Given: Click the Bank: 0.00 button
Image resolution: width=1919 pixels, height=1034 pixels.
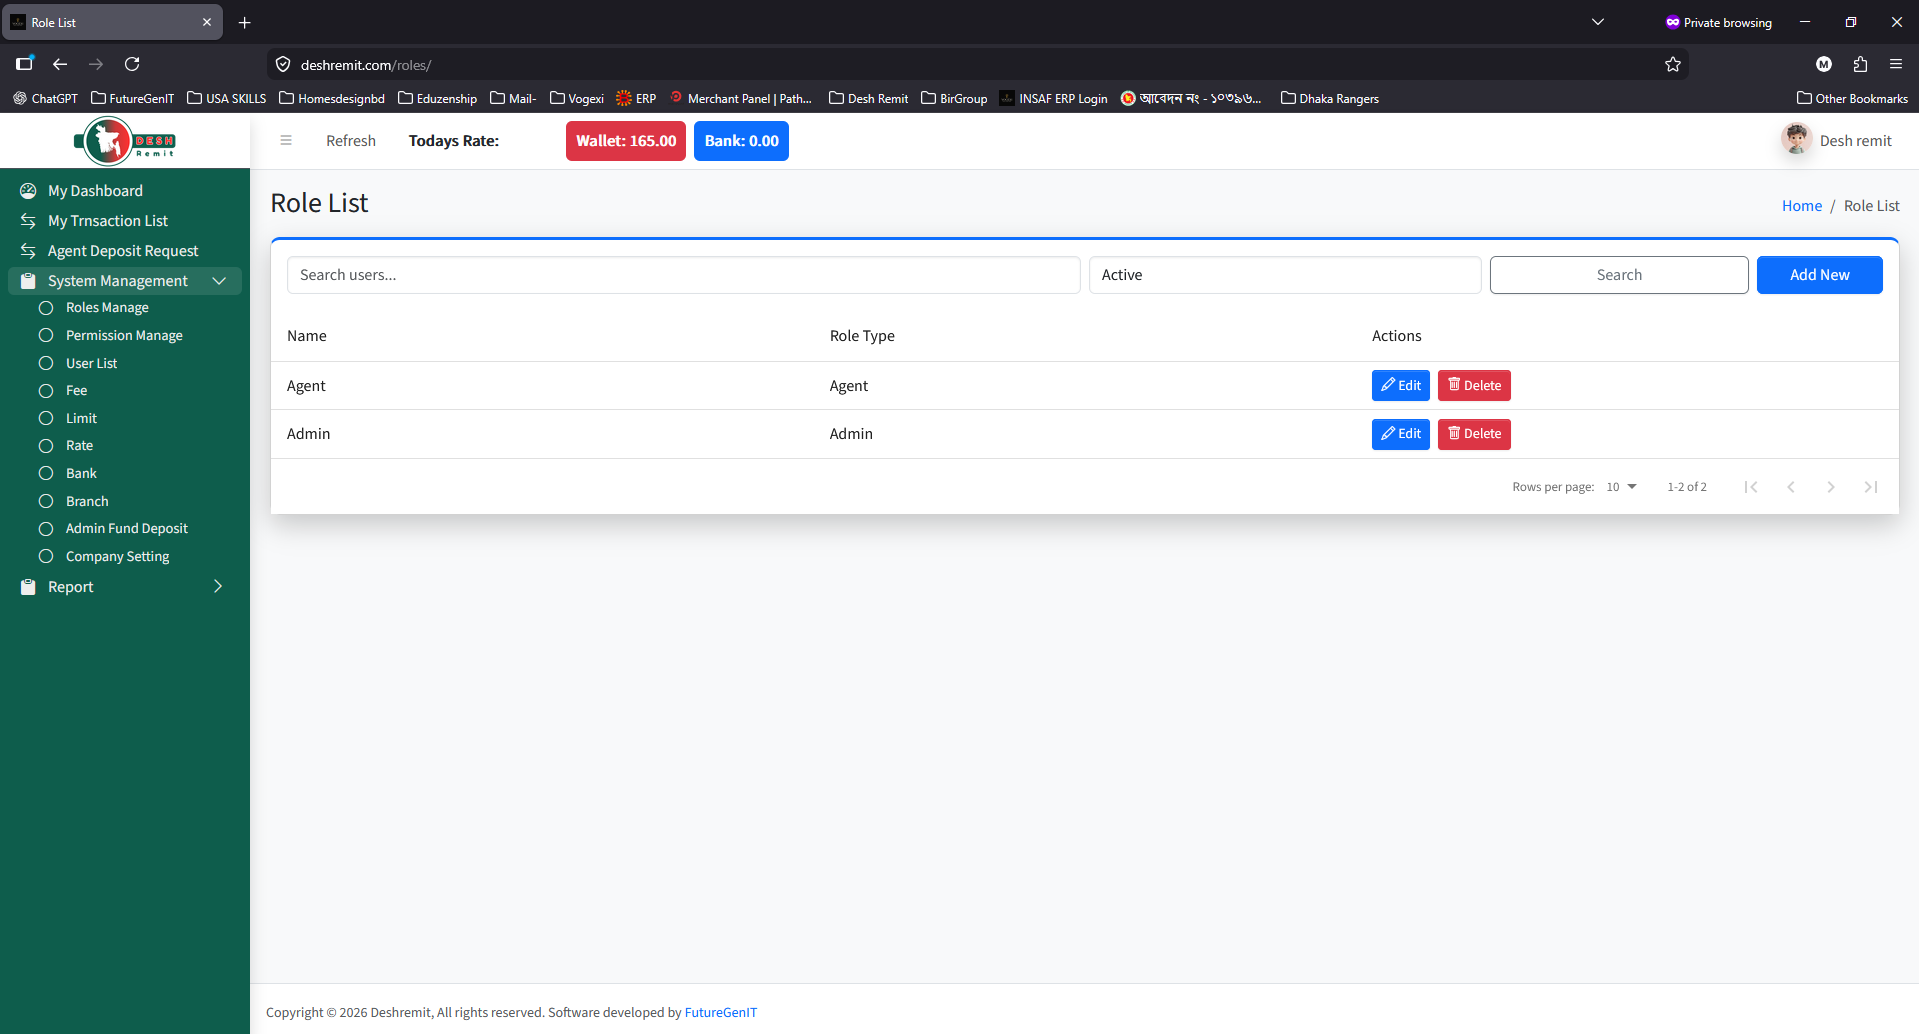Looking at the screenshot, I should [x=741, y=141].
